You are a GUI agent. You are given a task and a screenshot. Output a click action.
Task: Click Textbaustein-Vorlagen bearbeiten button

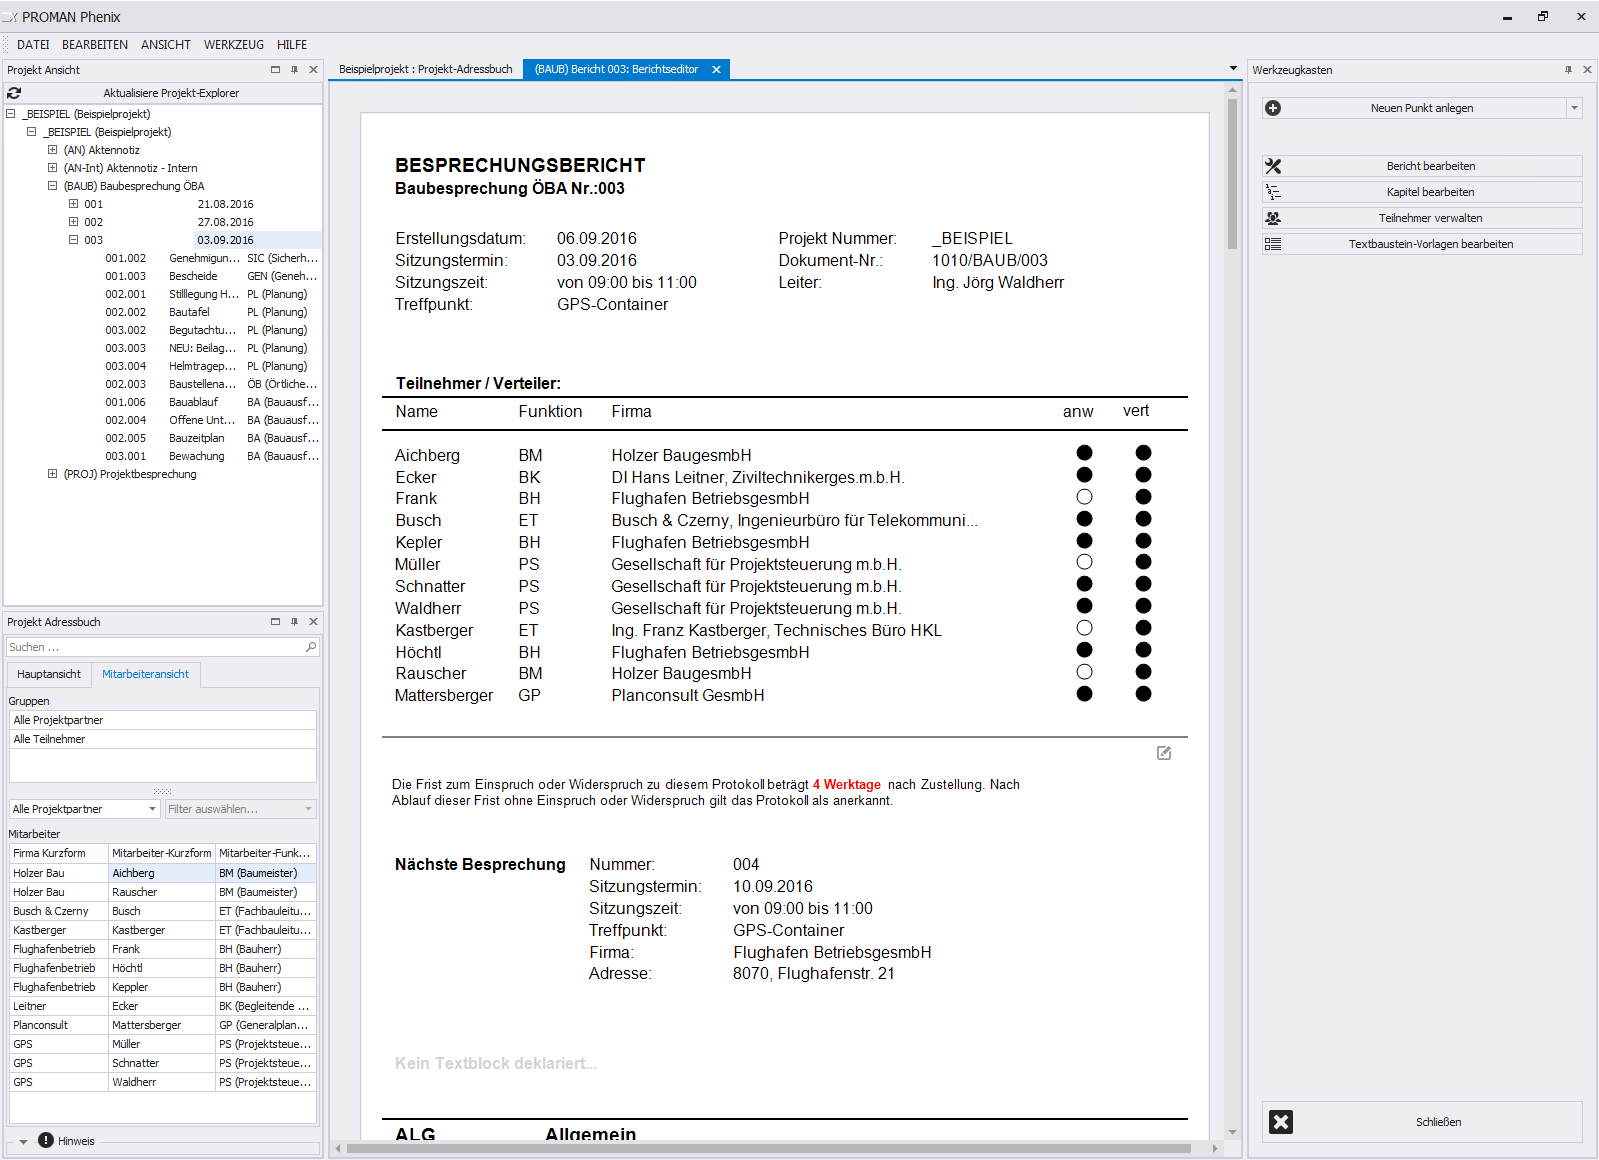[1422, 244]
